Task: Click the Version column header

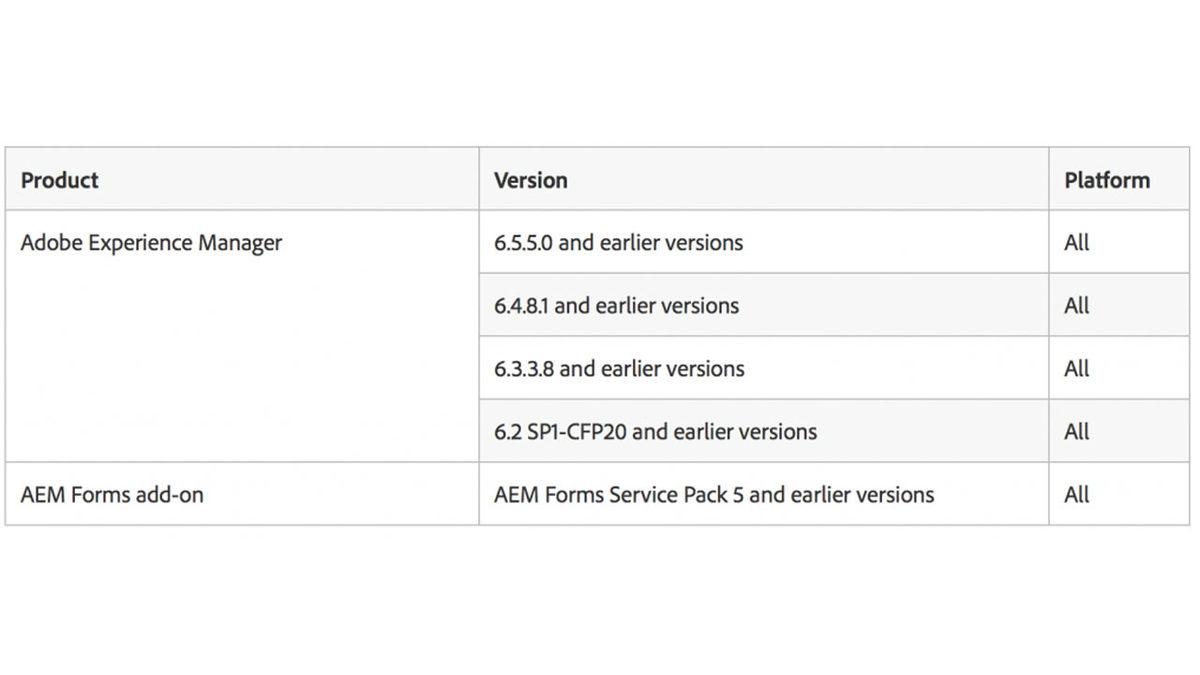Action: (x=530, y=180)
